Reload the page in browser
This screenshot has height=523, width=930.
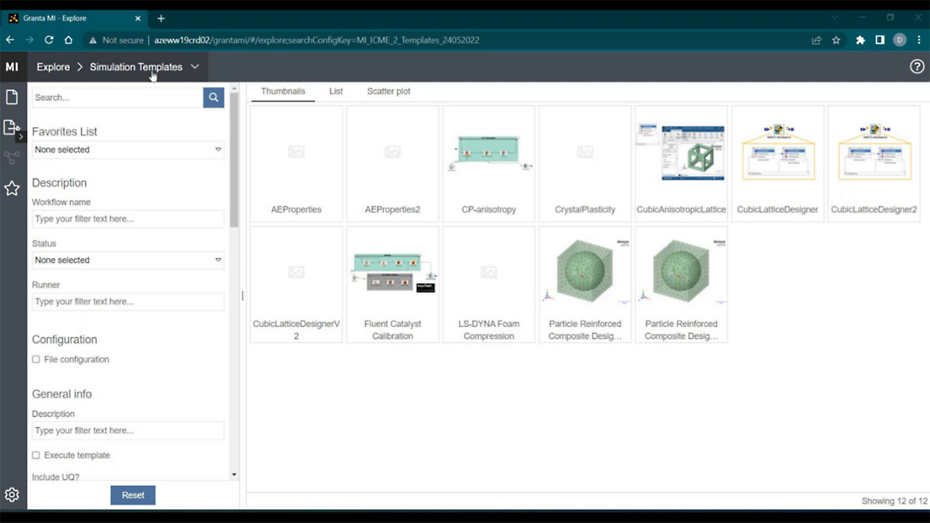click(49, 40)
